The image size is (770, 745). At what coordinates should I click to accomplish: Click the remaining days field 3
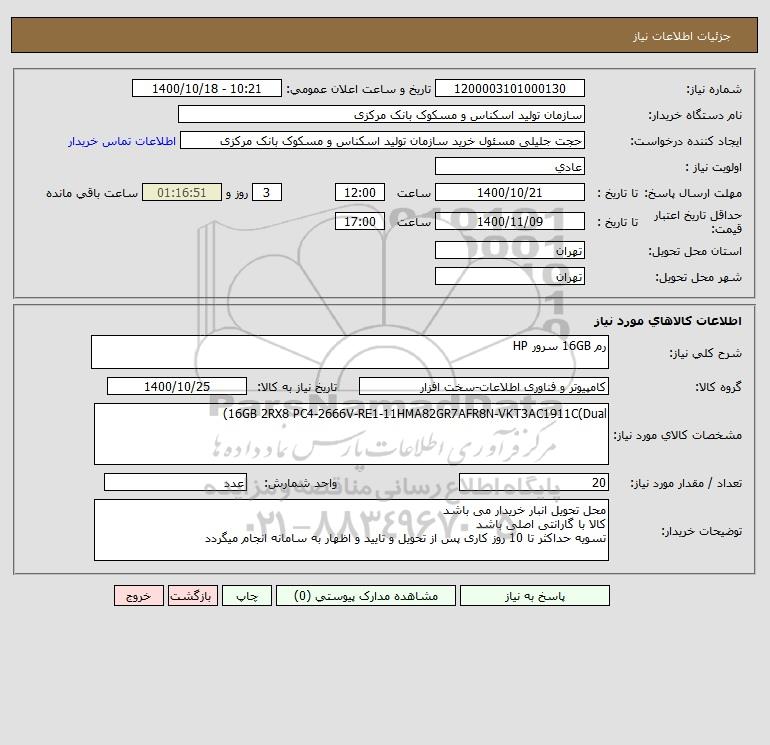tap(267, 193)
